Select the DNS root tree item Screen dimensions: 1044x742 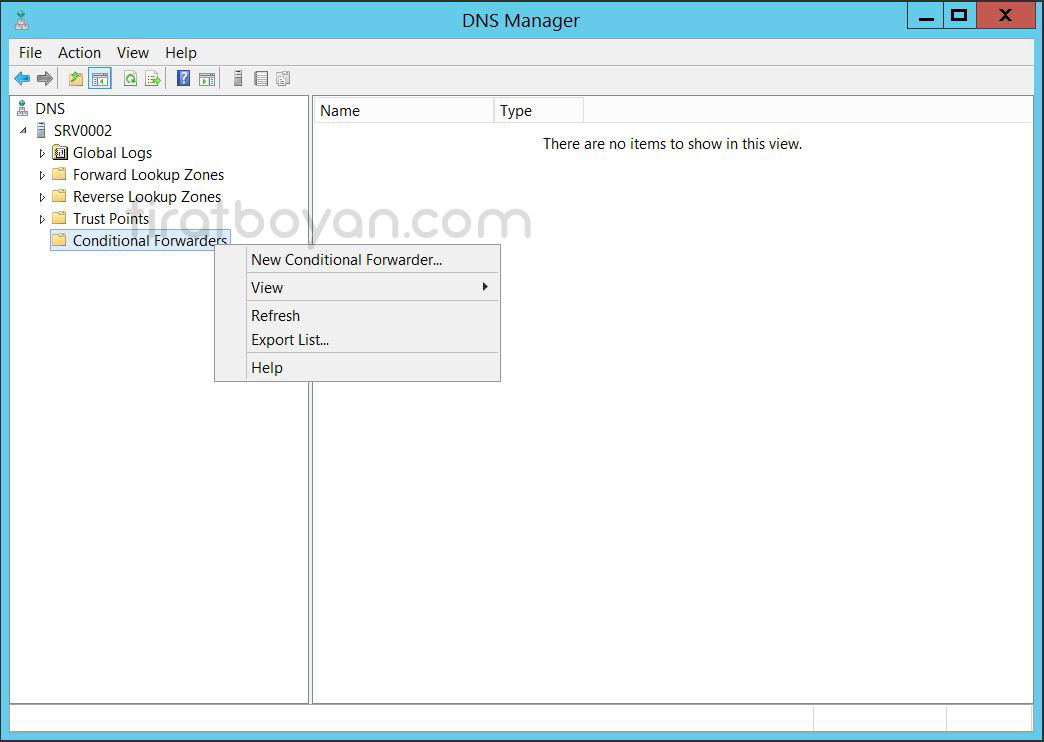50,108
